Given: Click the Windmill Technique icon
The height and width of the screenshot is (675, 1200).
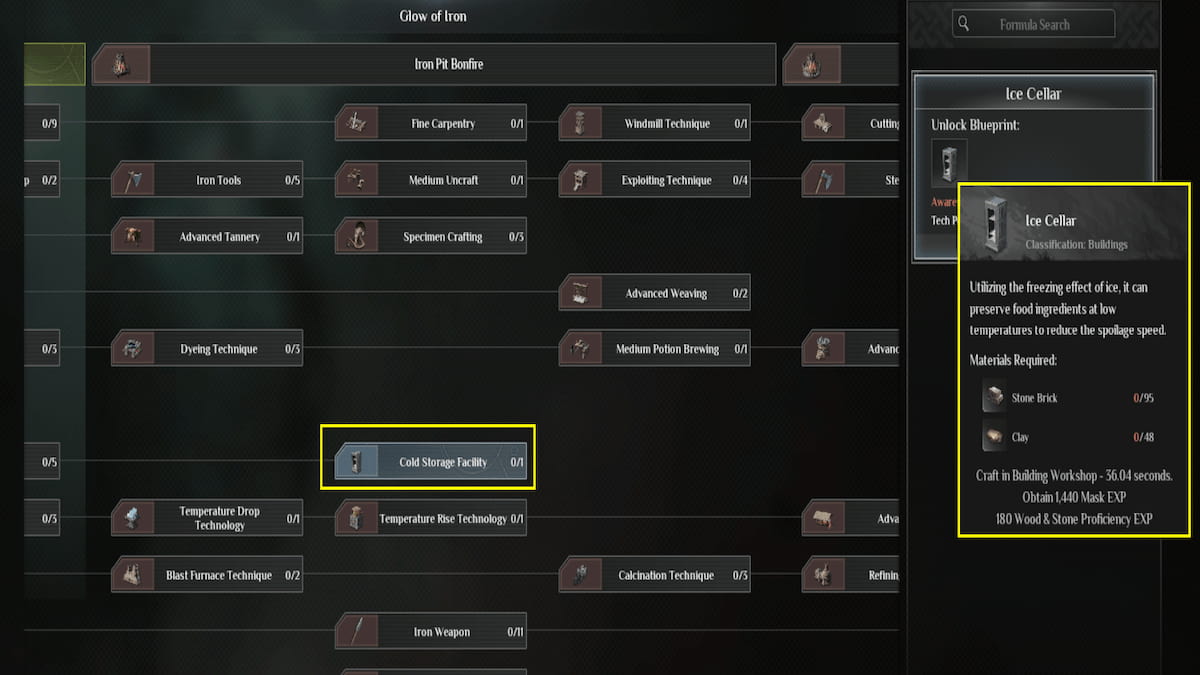Looking at the screenshot, I should [x=580, y=124].
